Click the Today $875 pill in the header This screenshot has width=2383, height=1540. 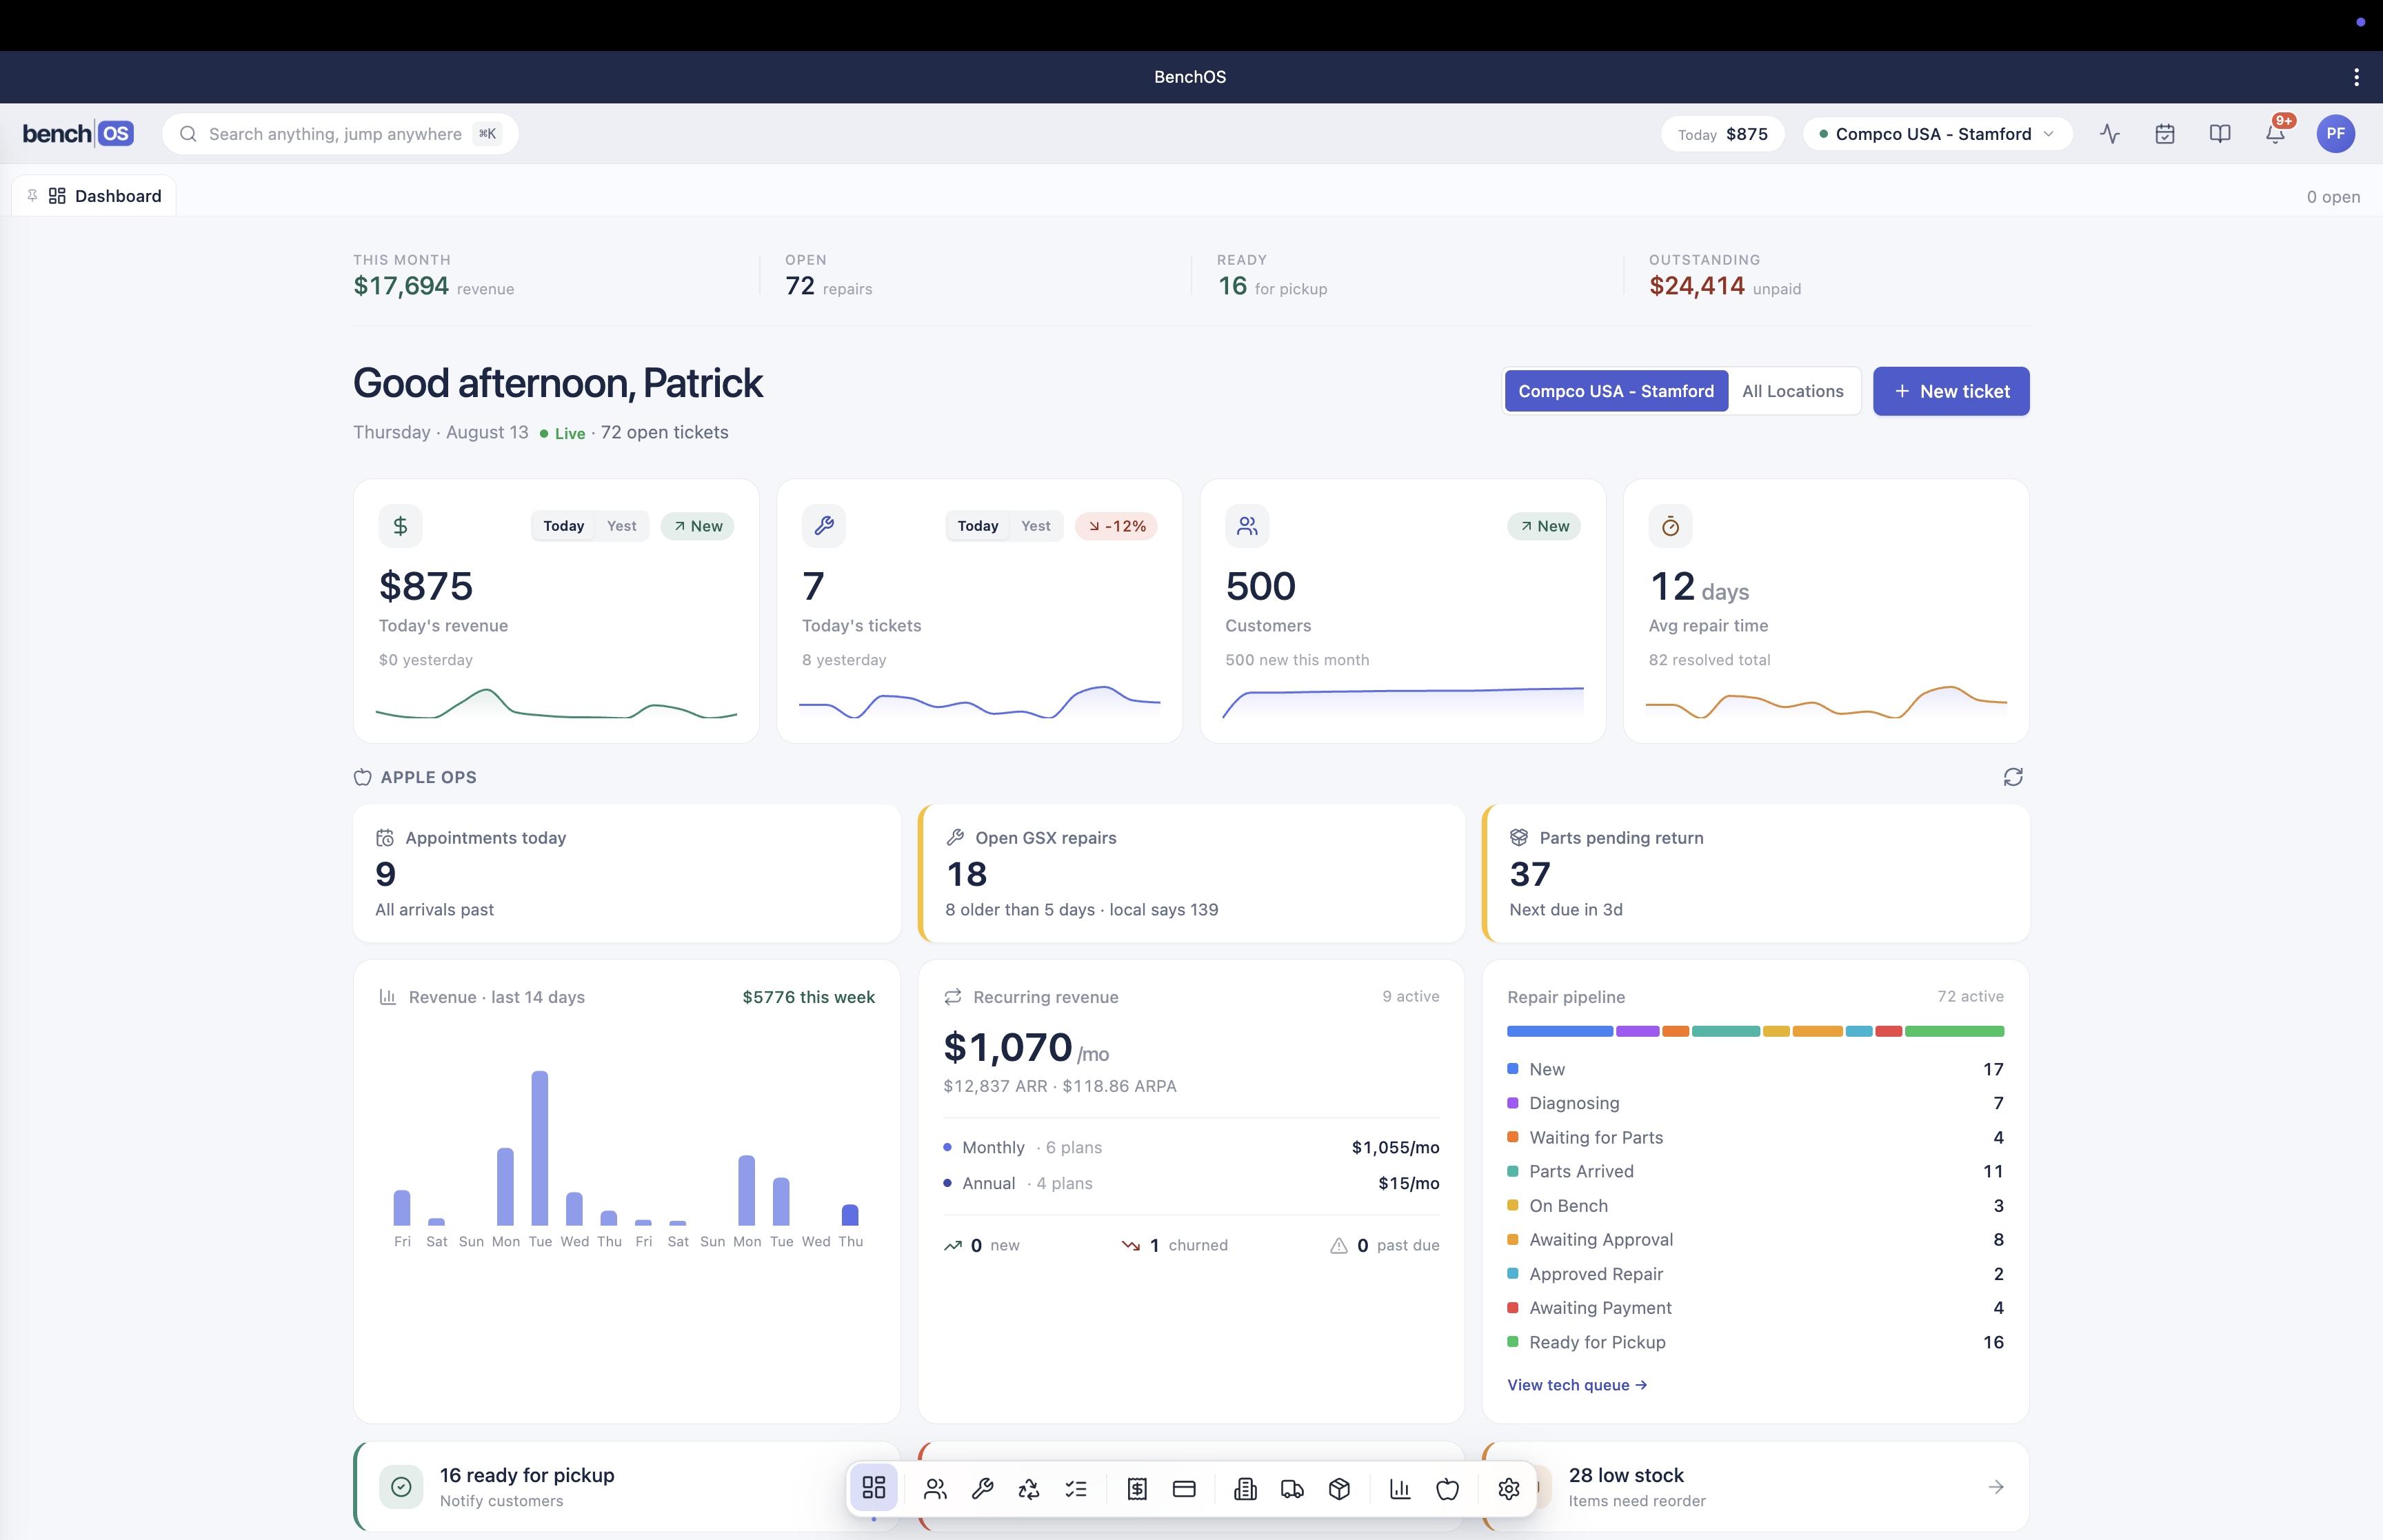point(1722,134)
